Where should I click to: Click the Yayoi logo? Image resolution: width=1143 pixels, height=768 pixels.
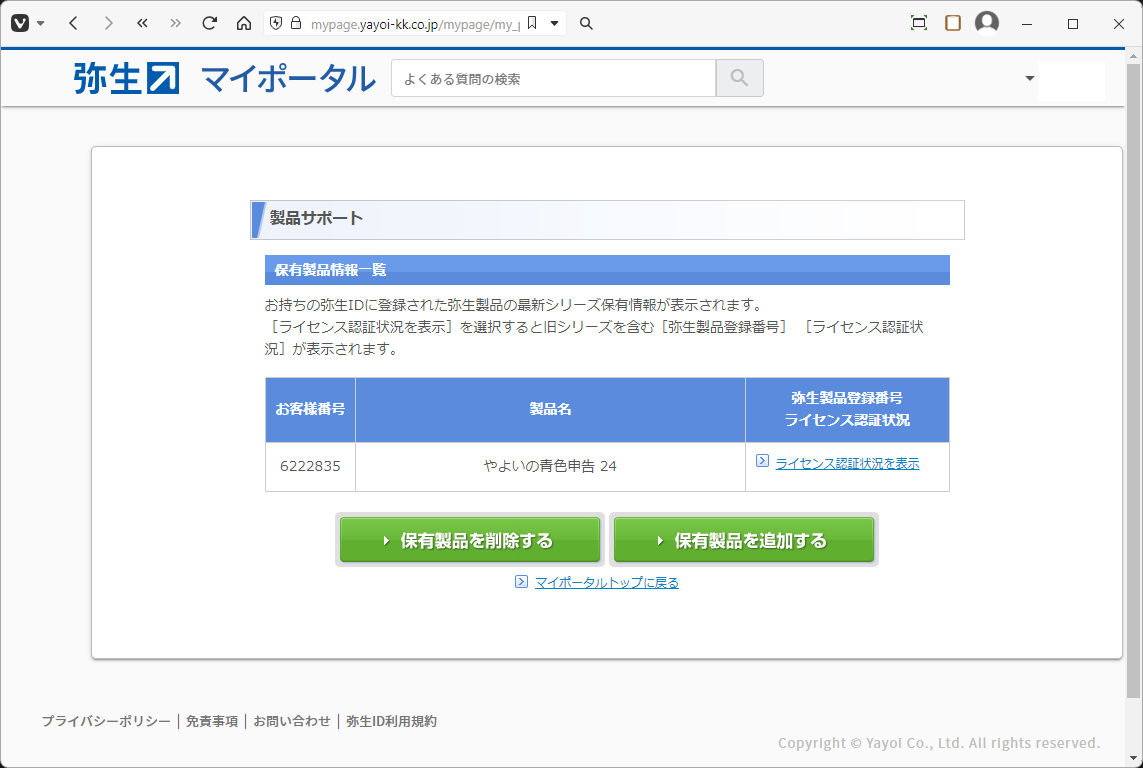pos(126,79)
